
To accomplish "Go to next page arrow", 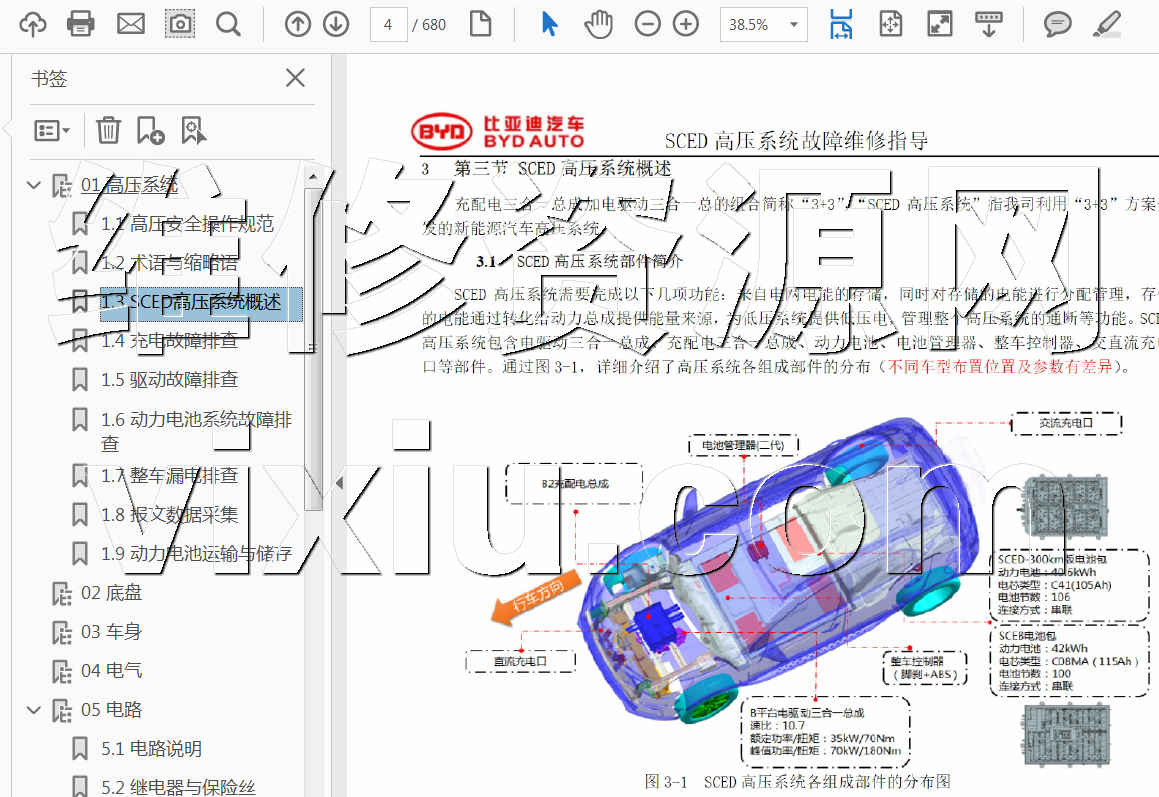I will [336, 24].
